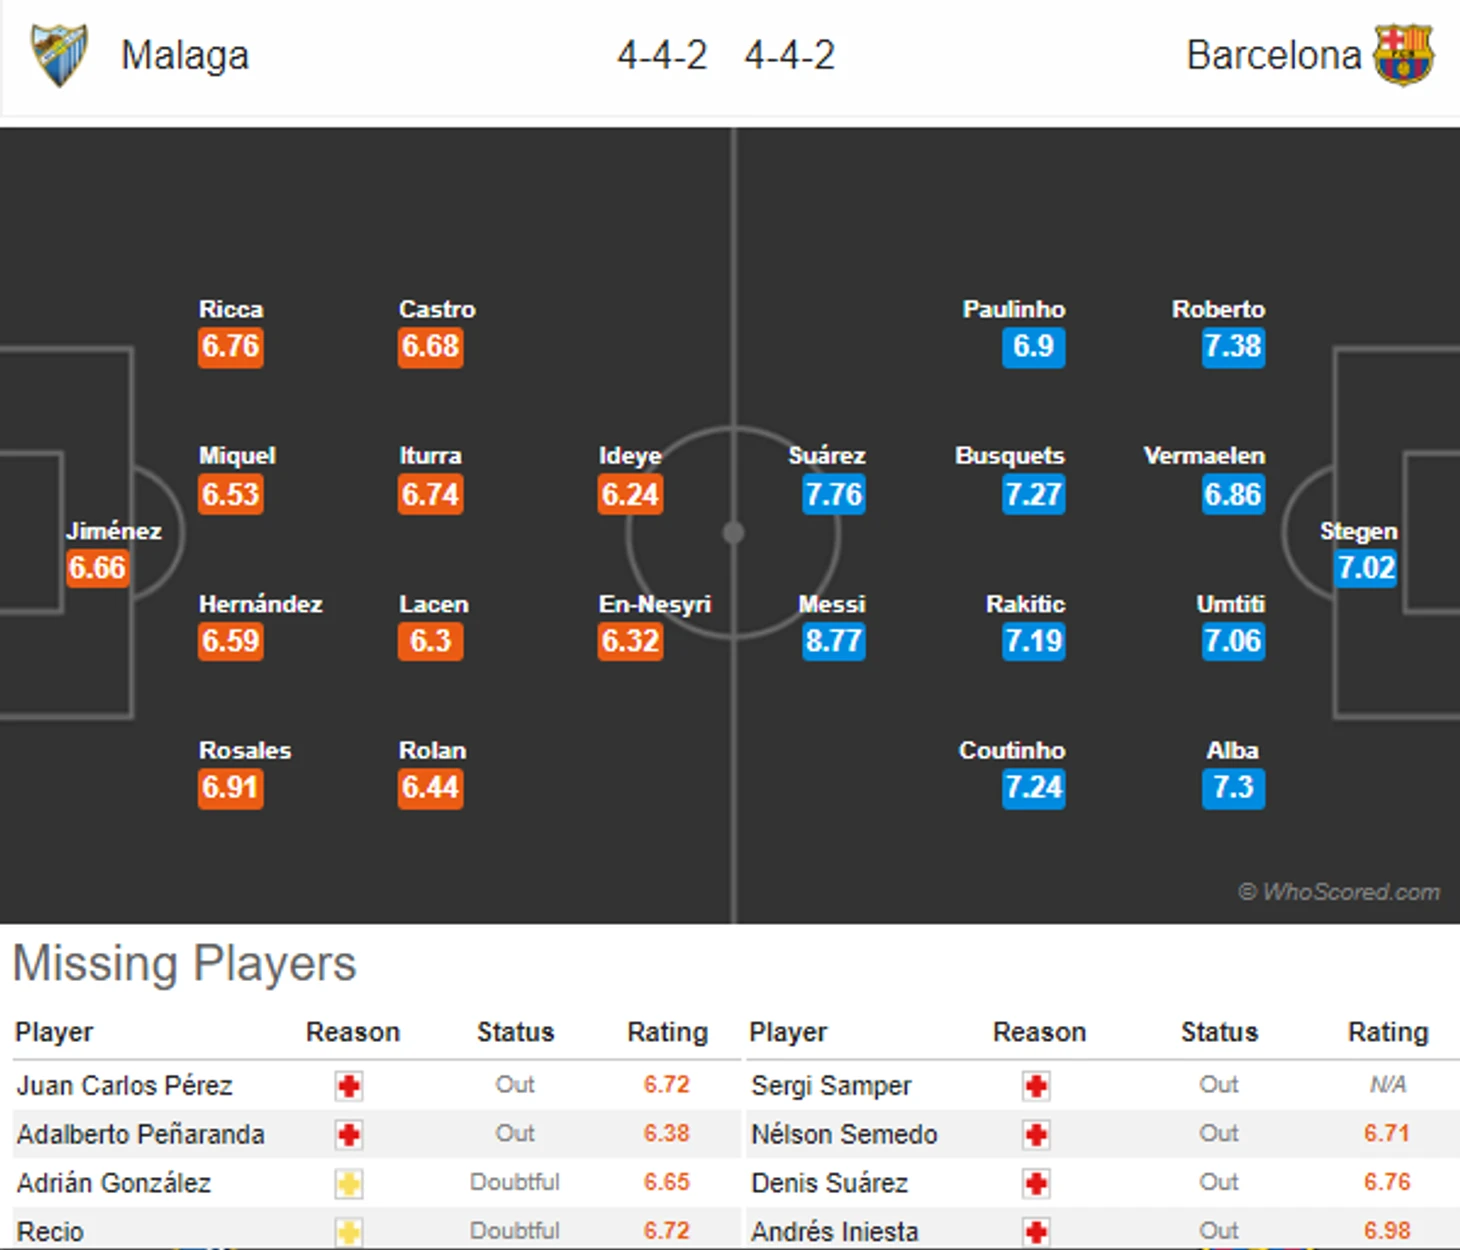Click Adalberto Peñaranda injury cross icon
Screen dimensions: 1460x1250
coord(348,1135)
